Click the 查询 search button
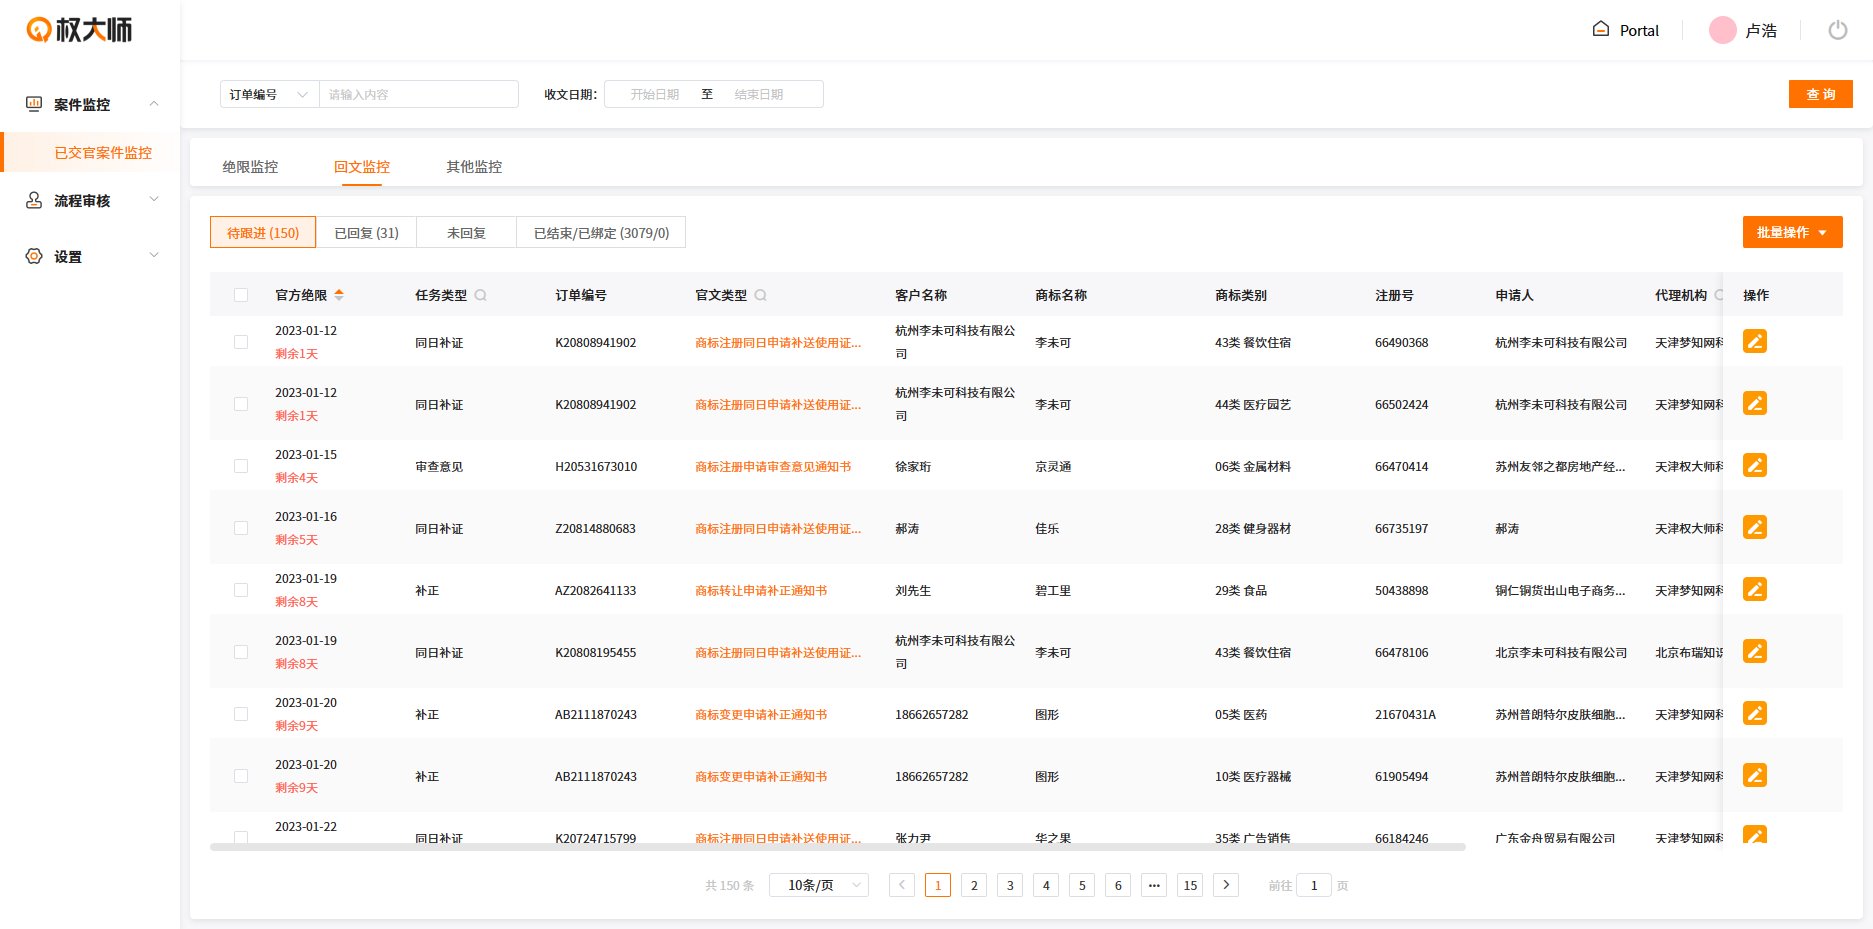Screen dimensions: 1873x929 pyautogui.click(x=1820, y=93)
